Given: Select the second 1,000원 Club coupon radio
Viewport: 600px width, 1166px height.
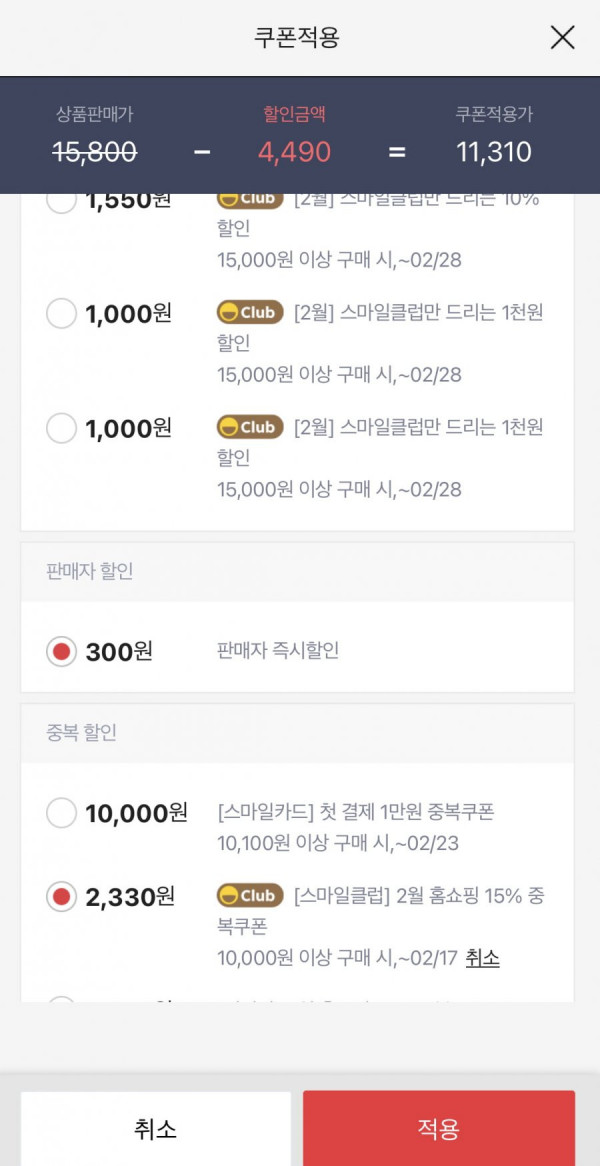Looking at the screenshot, I should (61, 428).
